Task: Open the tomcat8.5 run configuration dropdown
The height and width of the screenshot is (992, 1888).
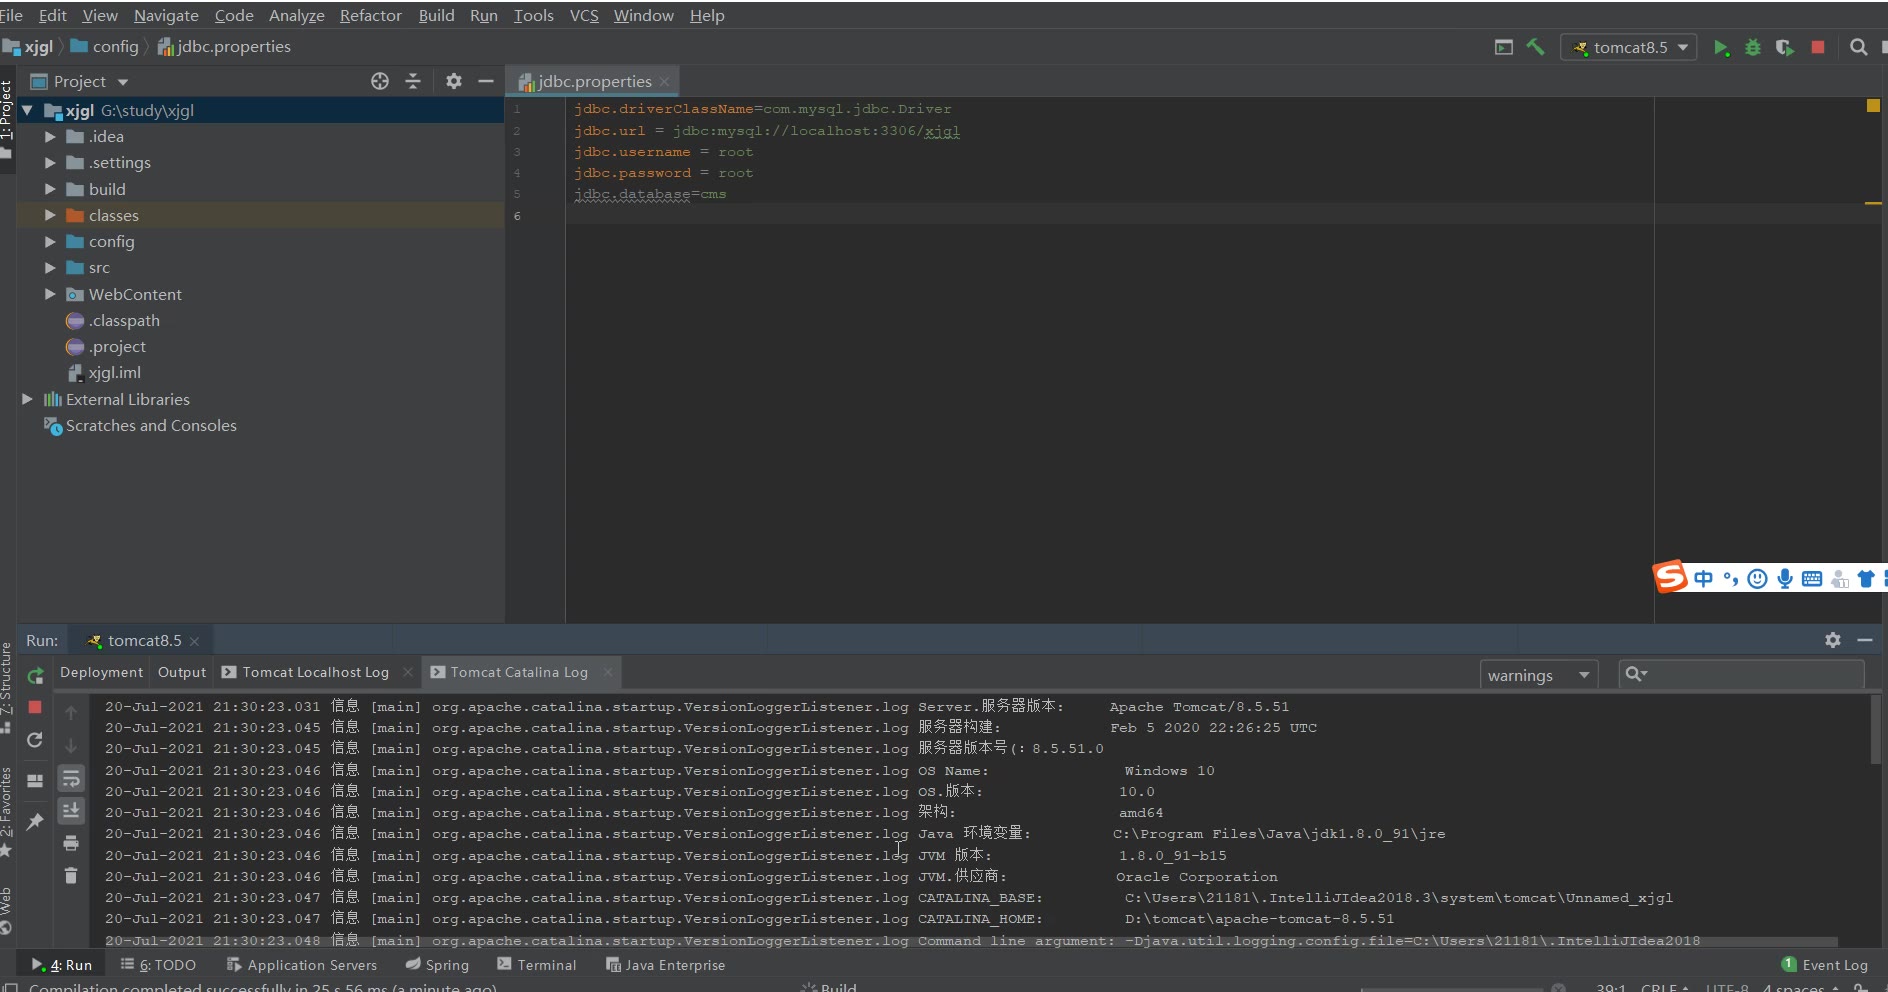Action: (1629, 47)
